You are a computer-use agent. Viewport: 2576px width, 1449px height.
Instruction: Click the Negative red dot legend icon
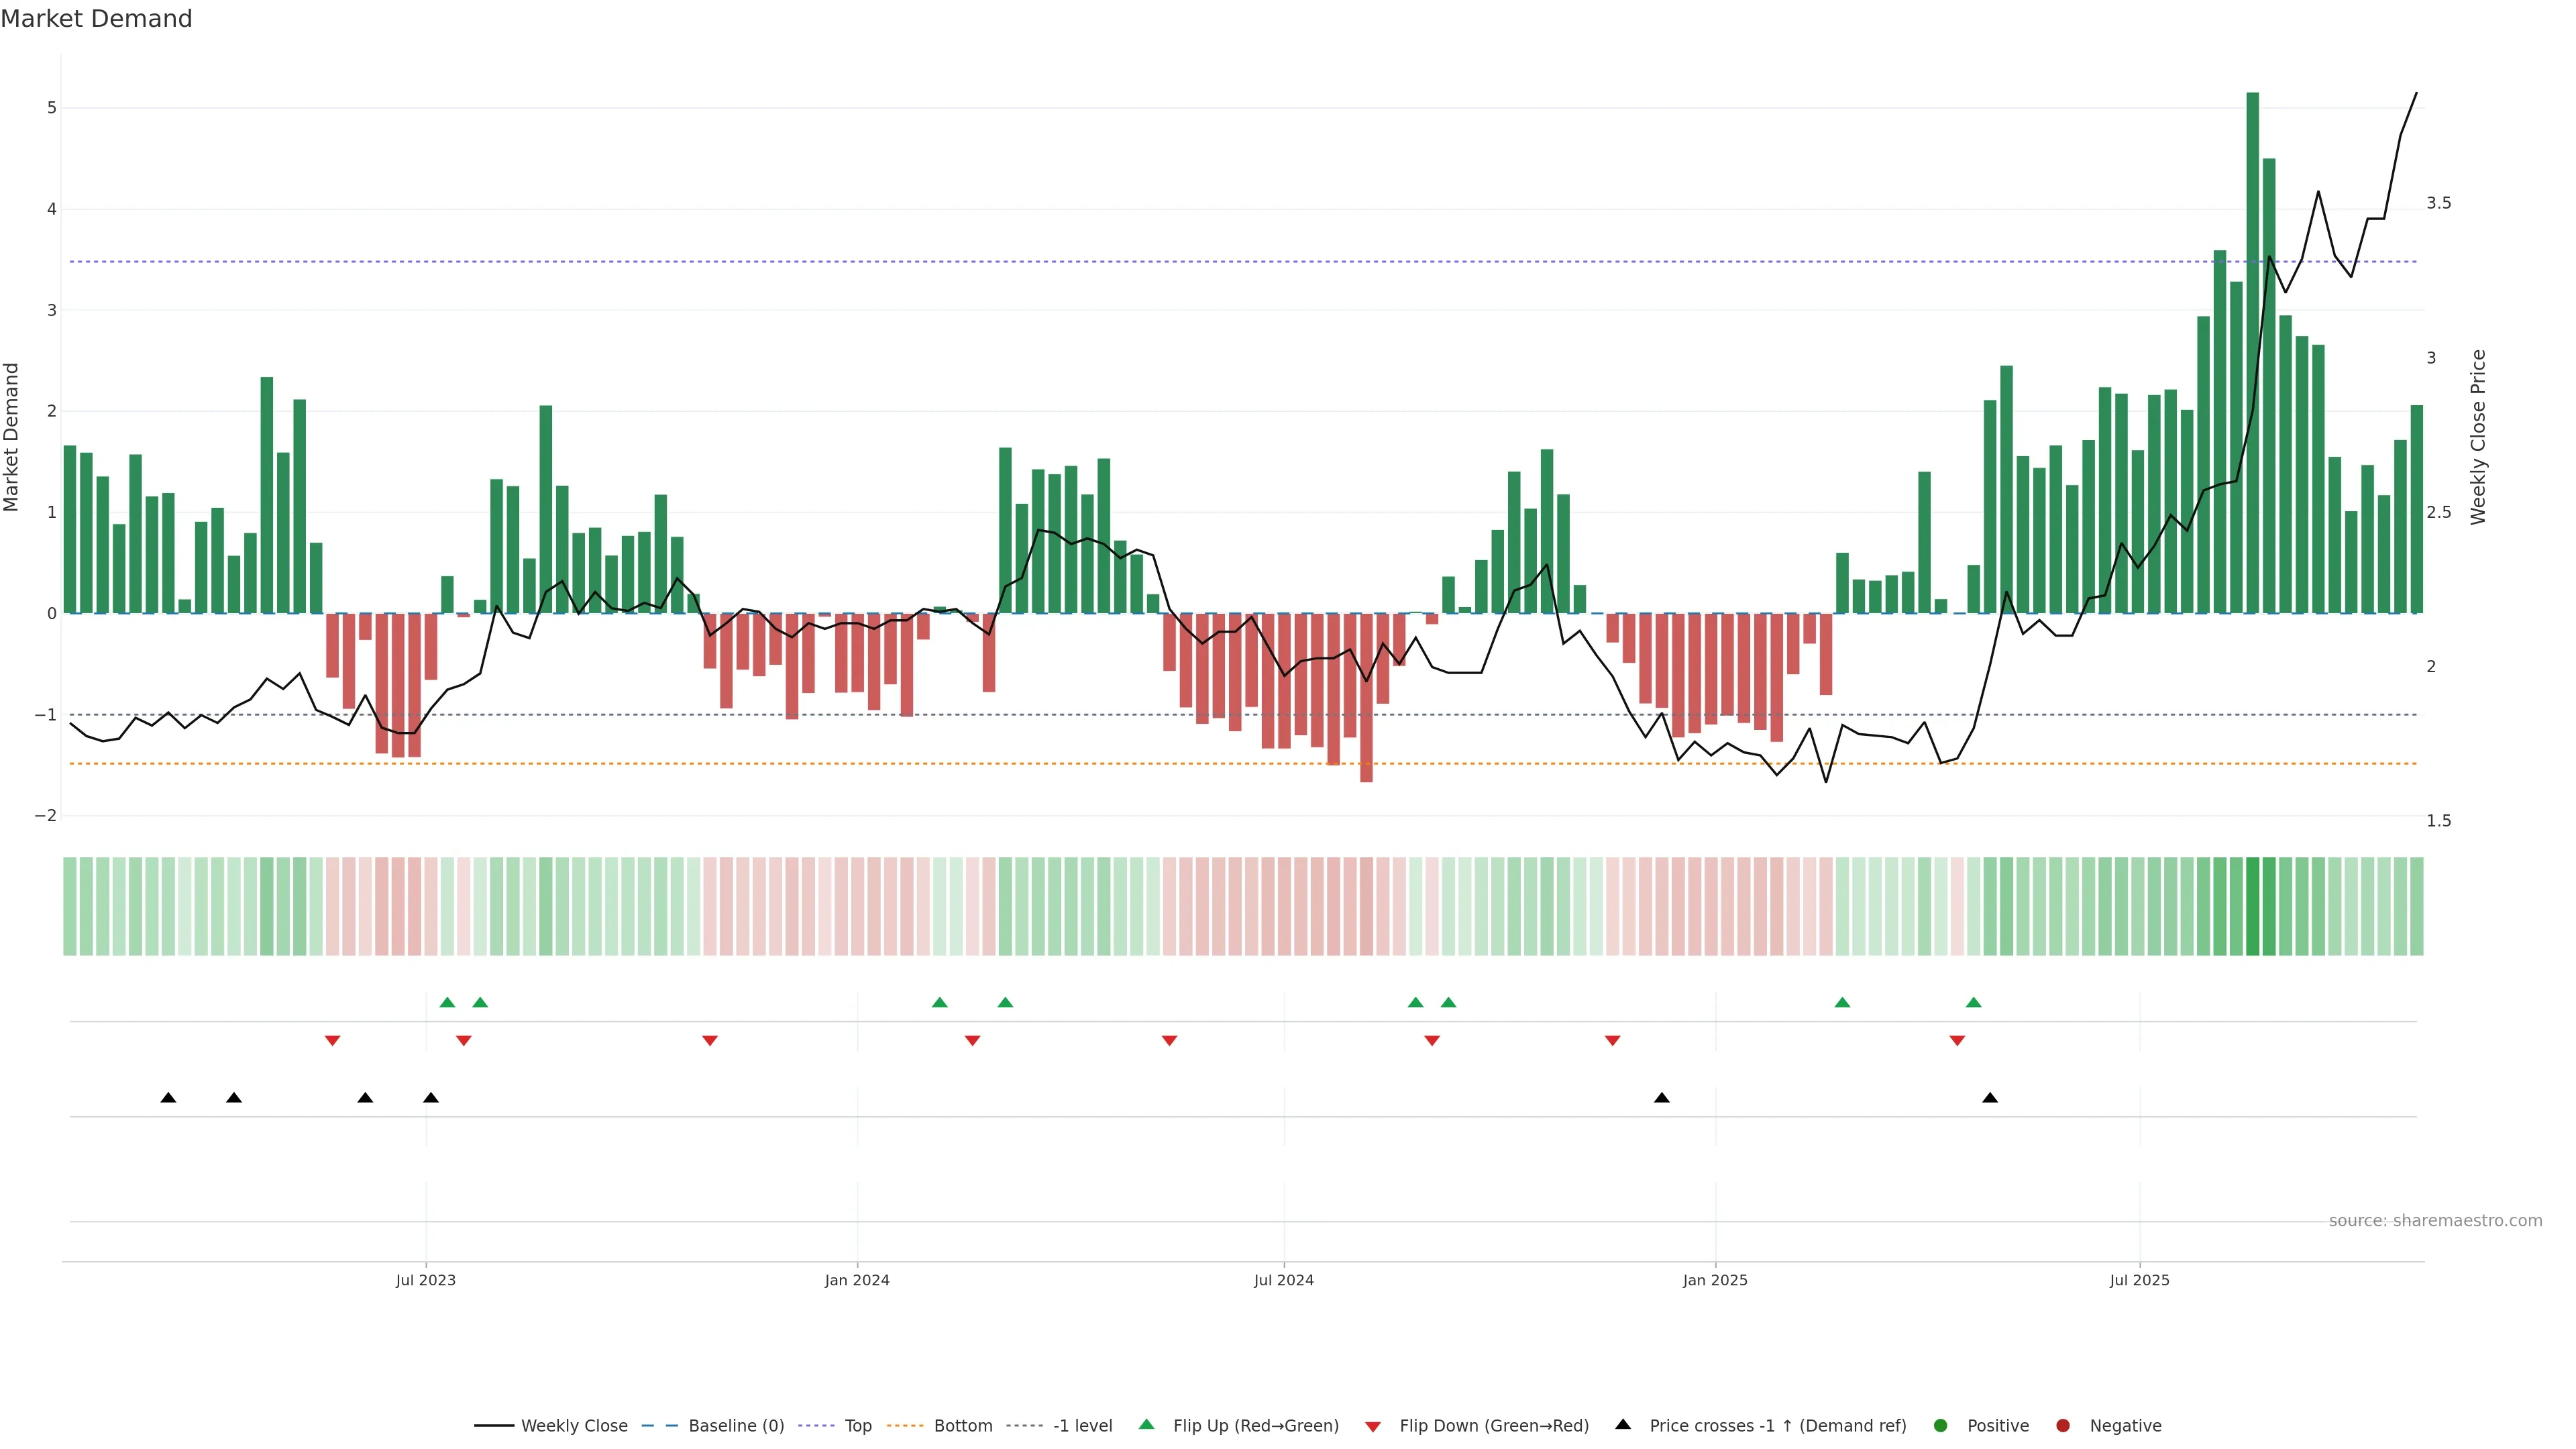pyautogui.click(x=2063, y=1426)
